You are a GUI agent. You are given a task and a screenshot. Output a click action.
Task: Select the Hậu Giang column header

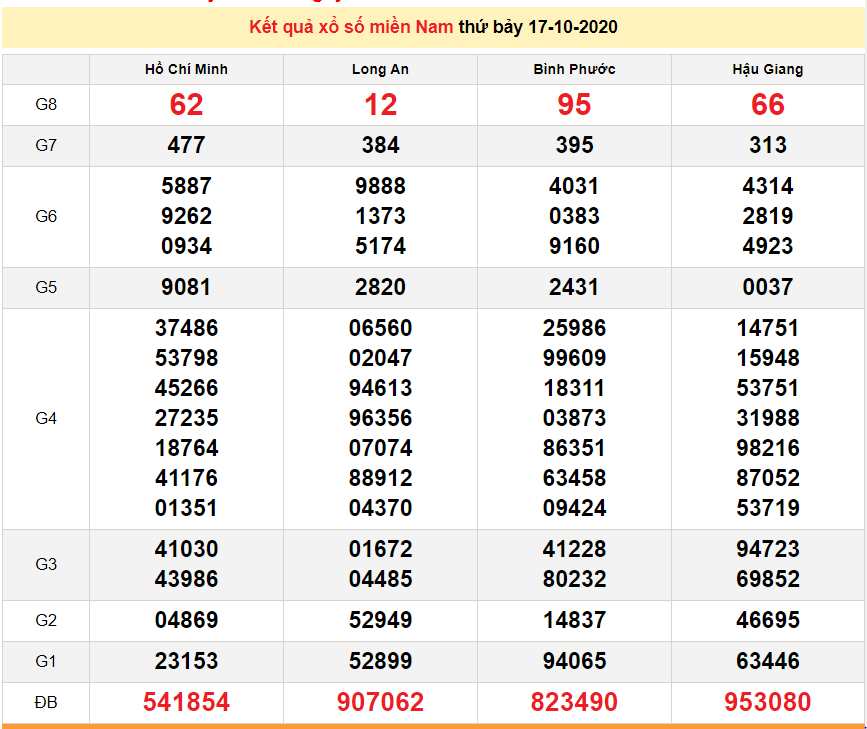click(x=768, y=69)
